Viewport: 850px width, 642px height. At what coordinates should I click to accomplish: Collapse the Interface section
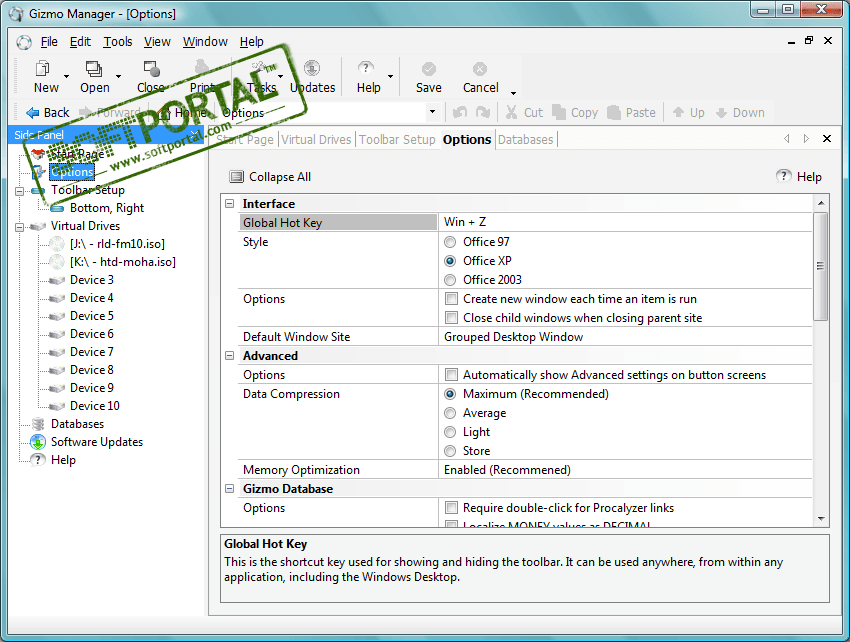229,203
